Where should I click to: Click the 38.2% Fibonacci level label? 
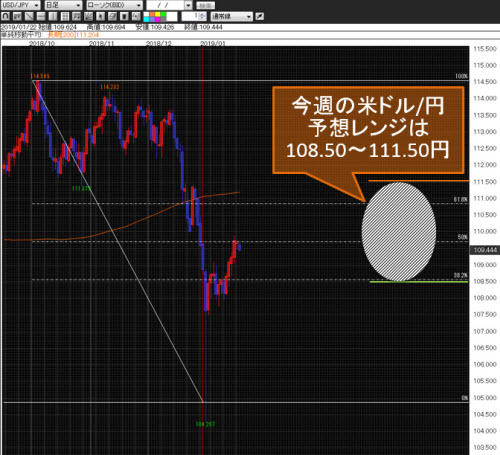click(x=461, y=275)
